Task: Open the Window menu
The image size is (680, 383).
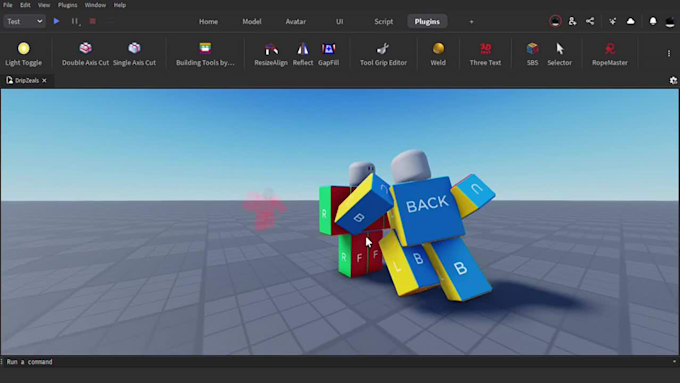Action: coord(95,5)
